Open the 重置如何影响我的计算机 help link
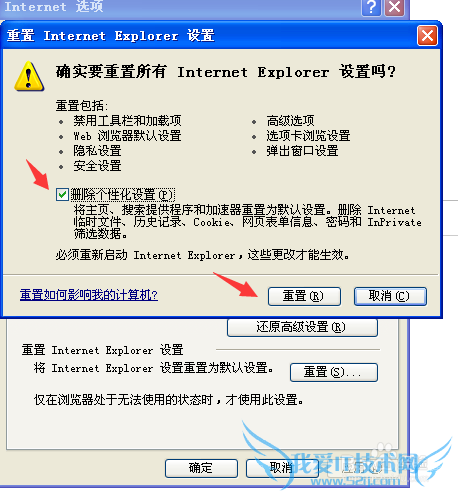Image resolution: width=458 pixels, height=496 pixels. [89, 295]
